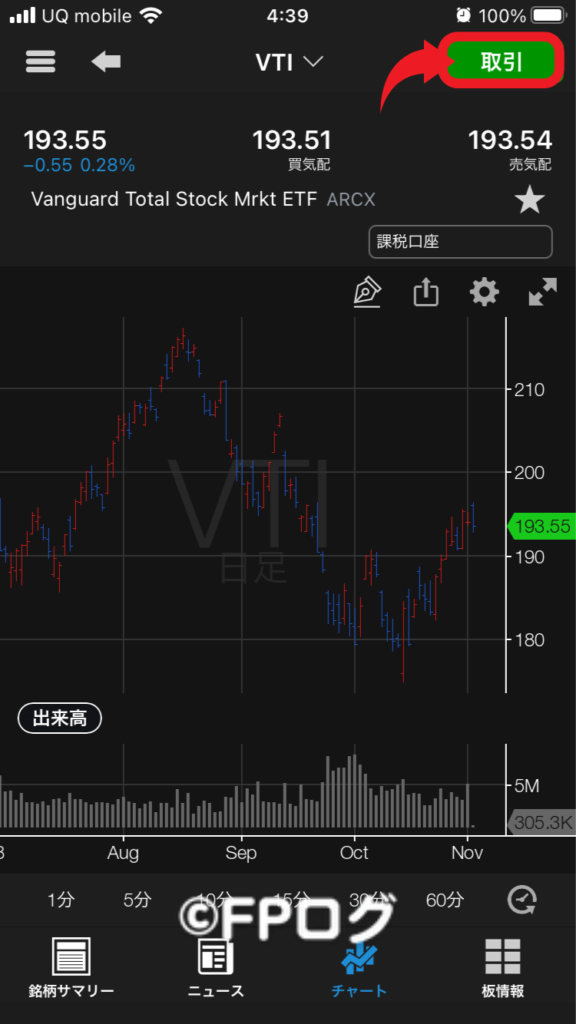Open chart settings gear icon
Image resolution: width=576 pixels, height=1024 pixels.
pyautogui.click(x=484, y=293)
